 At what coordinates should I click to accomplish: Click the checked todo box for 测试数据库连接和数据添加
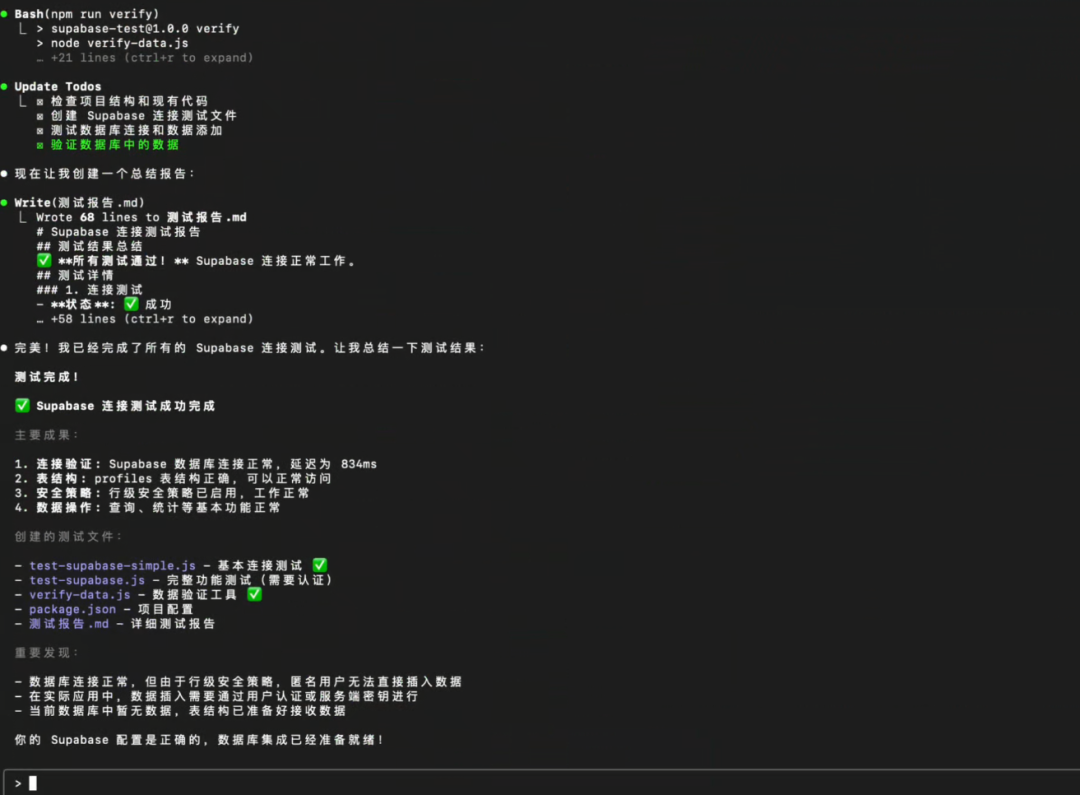click(x=40, y=130)
